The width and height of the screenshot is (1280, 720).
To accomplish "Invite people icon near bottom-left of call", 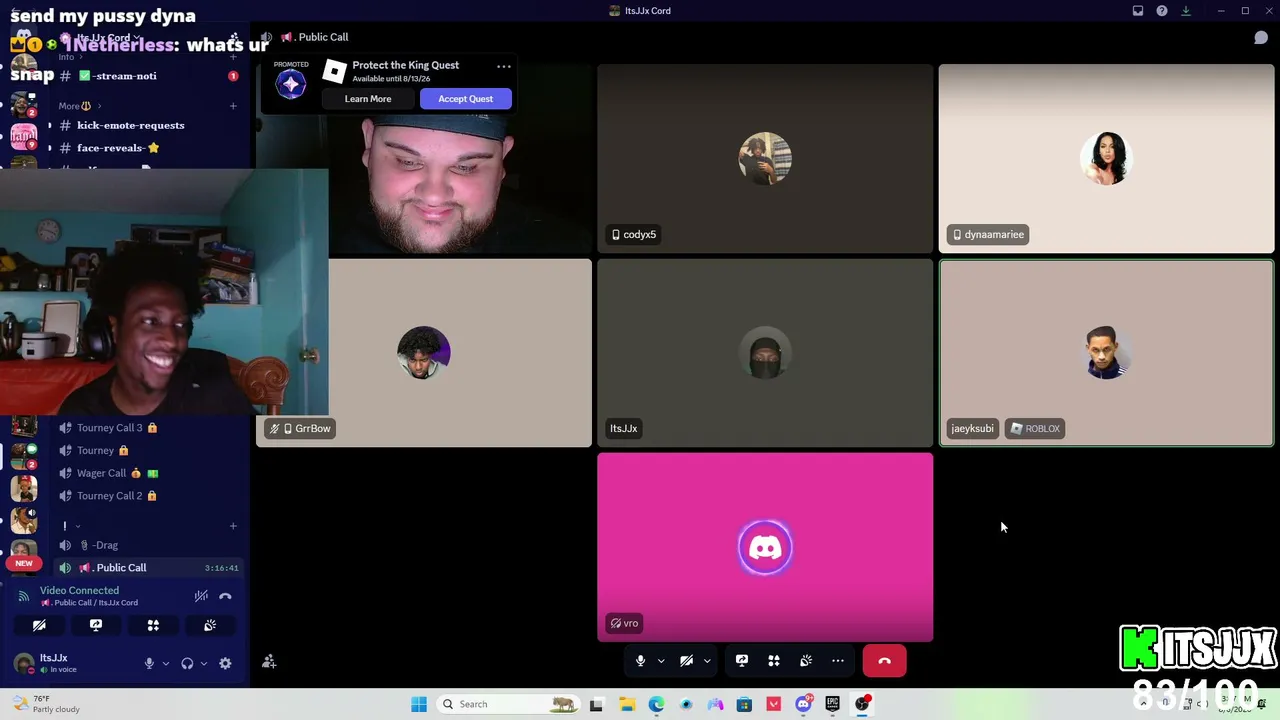I will click(269, 661).
